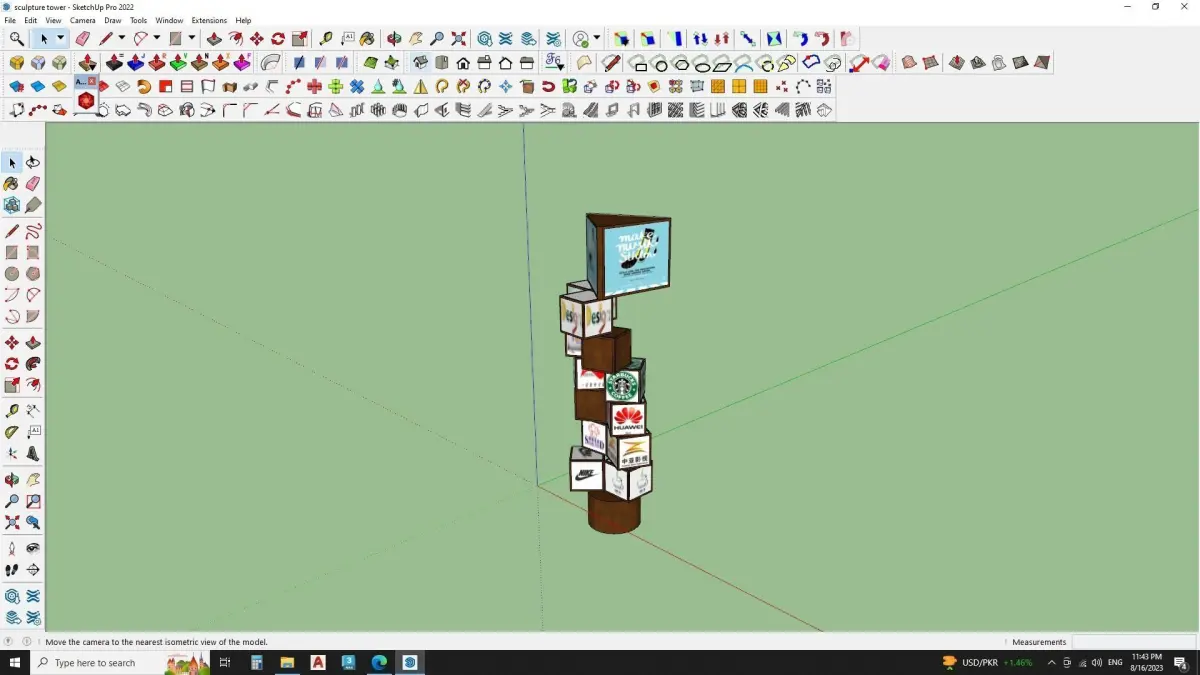Open File Explorer from taskbar
1200x675 pixels.
(x=287, y=662)
